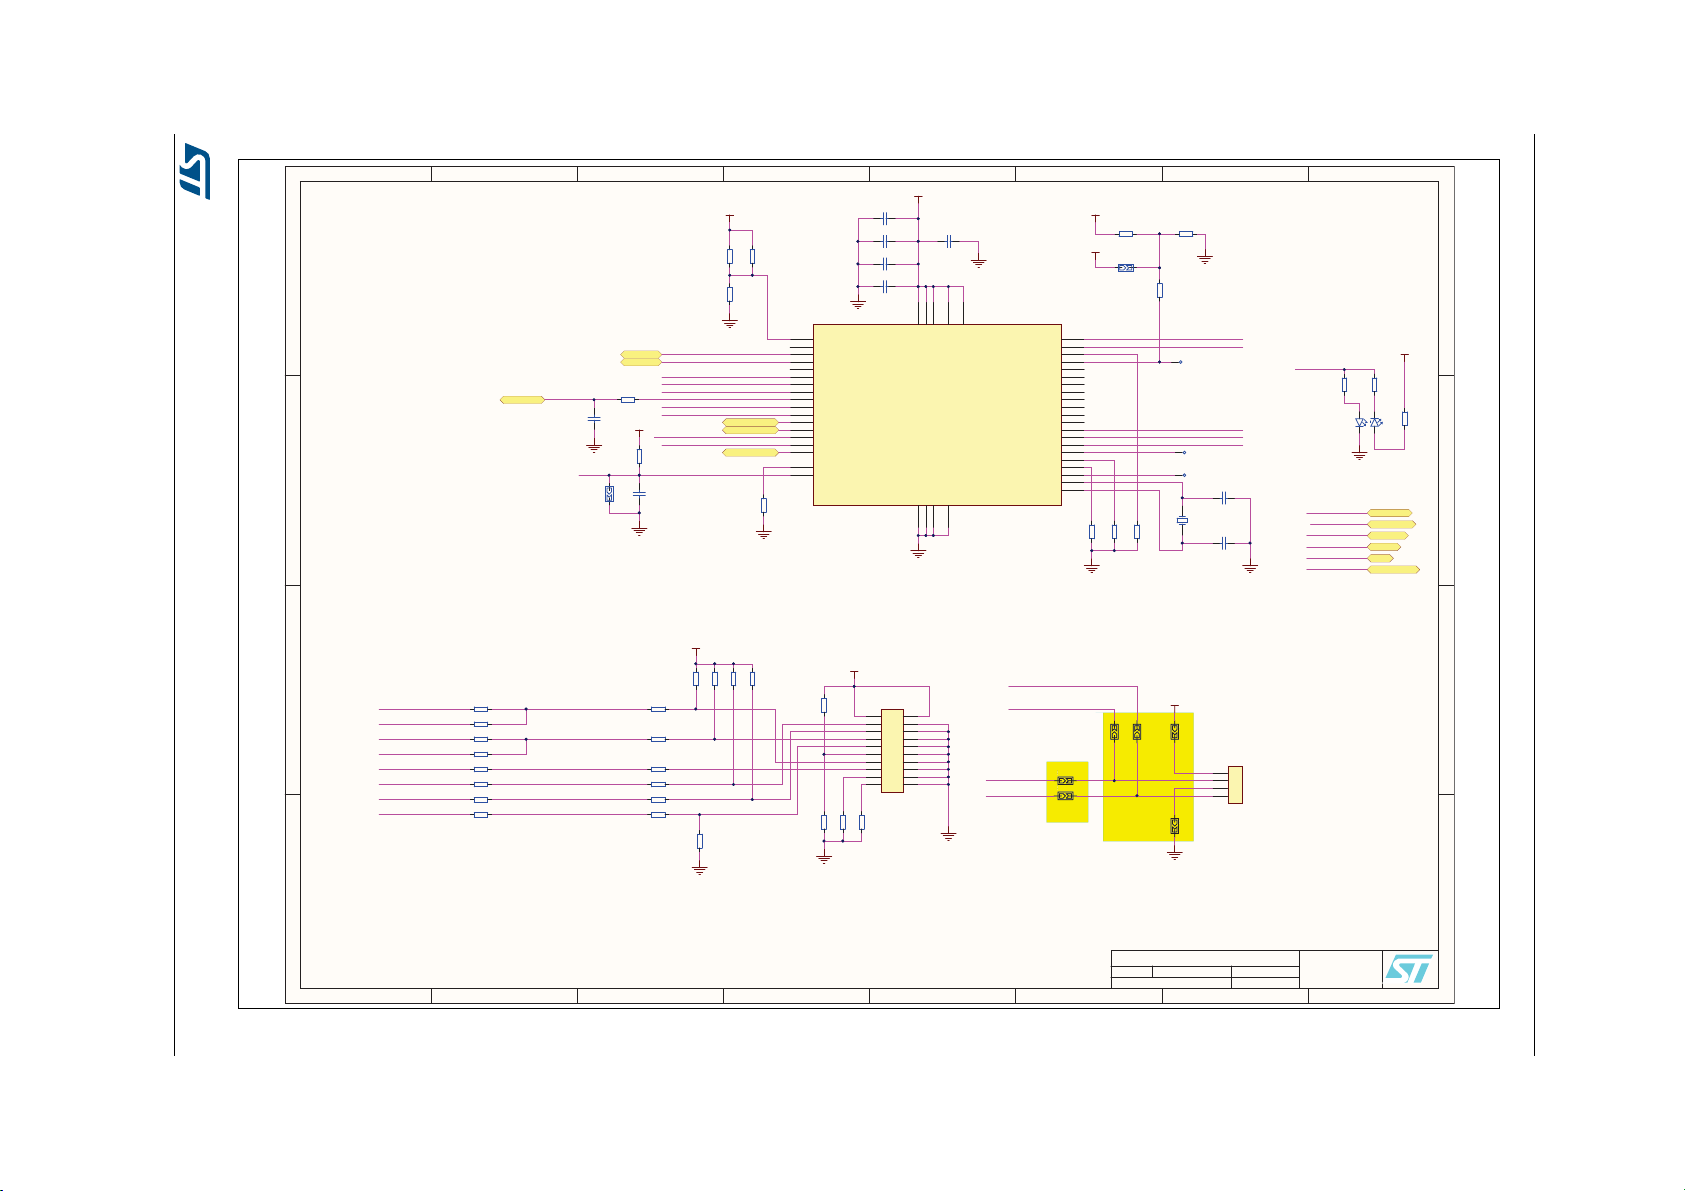
Task: Select the jumper symbol above the microcontroller's right side
Action: click(x=1126, y=268)
